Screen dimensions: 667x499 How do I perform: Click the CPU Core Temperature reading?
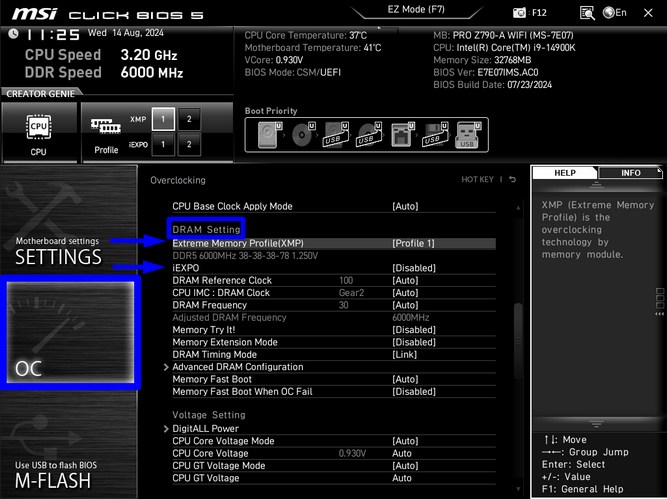305,35
